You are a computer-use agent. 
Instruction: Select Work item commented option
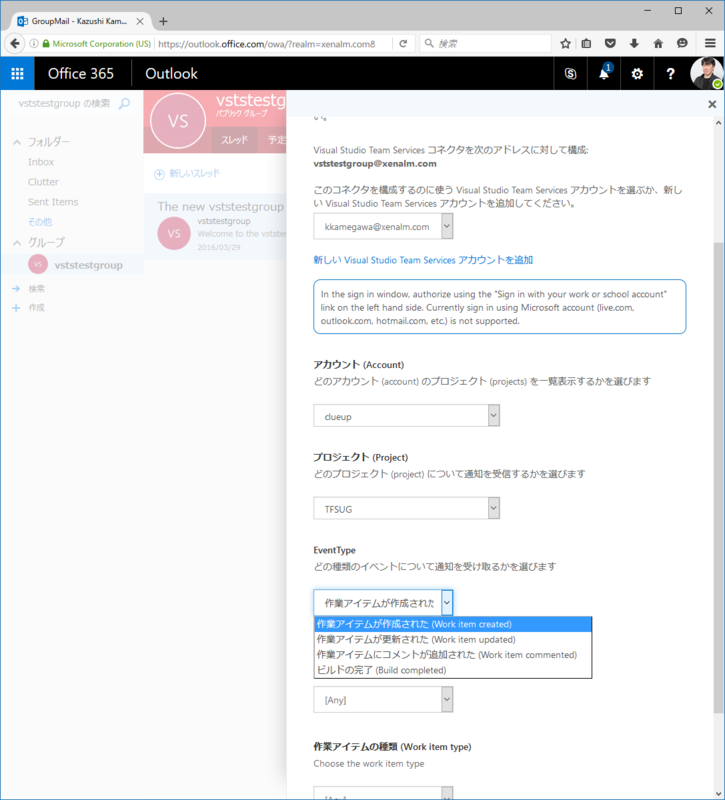coord(453,655)
